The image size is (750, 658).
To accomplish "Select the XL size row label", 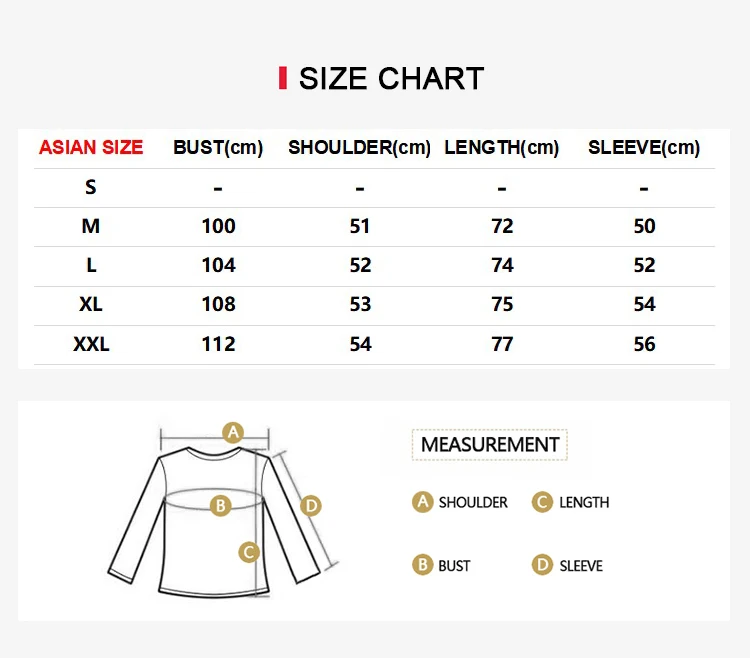I will click(x=91, y=304).
